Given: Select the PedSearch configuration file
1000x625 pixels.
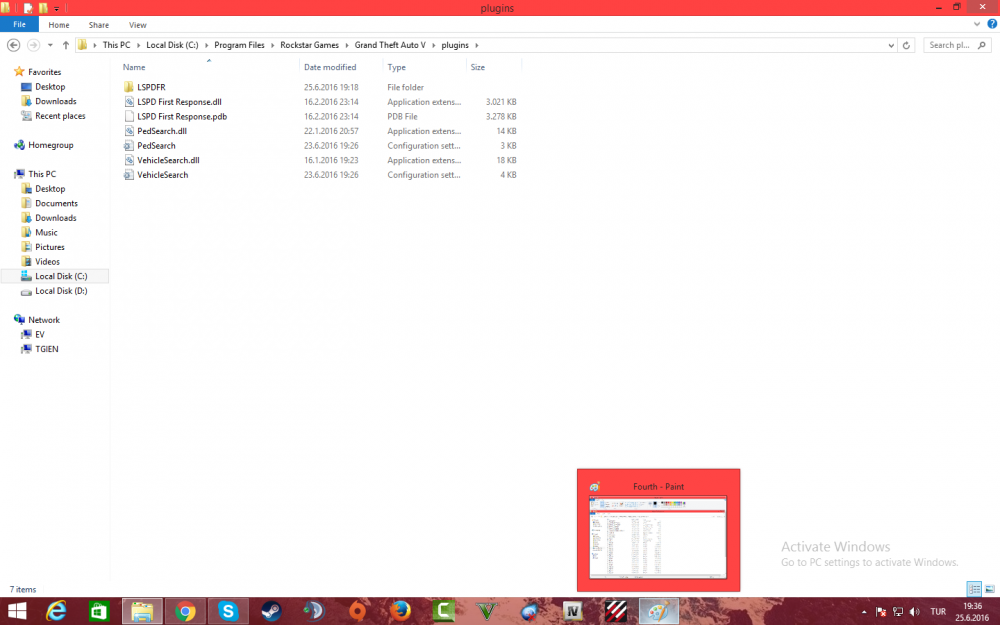Looking at the screenshot, I should [156, 146].
